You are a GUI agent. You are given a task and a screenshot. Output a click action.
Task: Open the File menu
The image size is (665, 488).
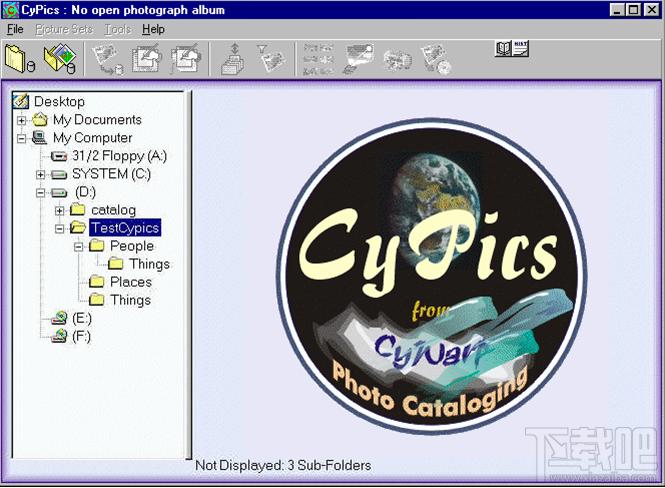(15, 29)
